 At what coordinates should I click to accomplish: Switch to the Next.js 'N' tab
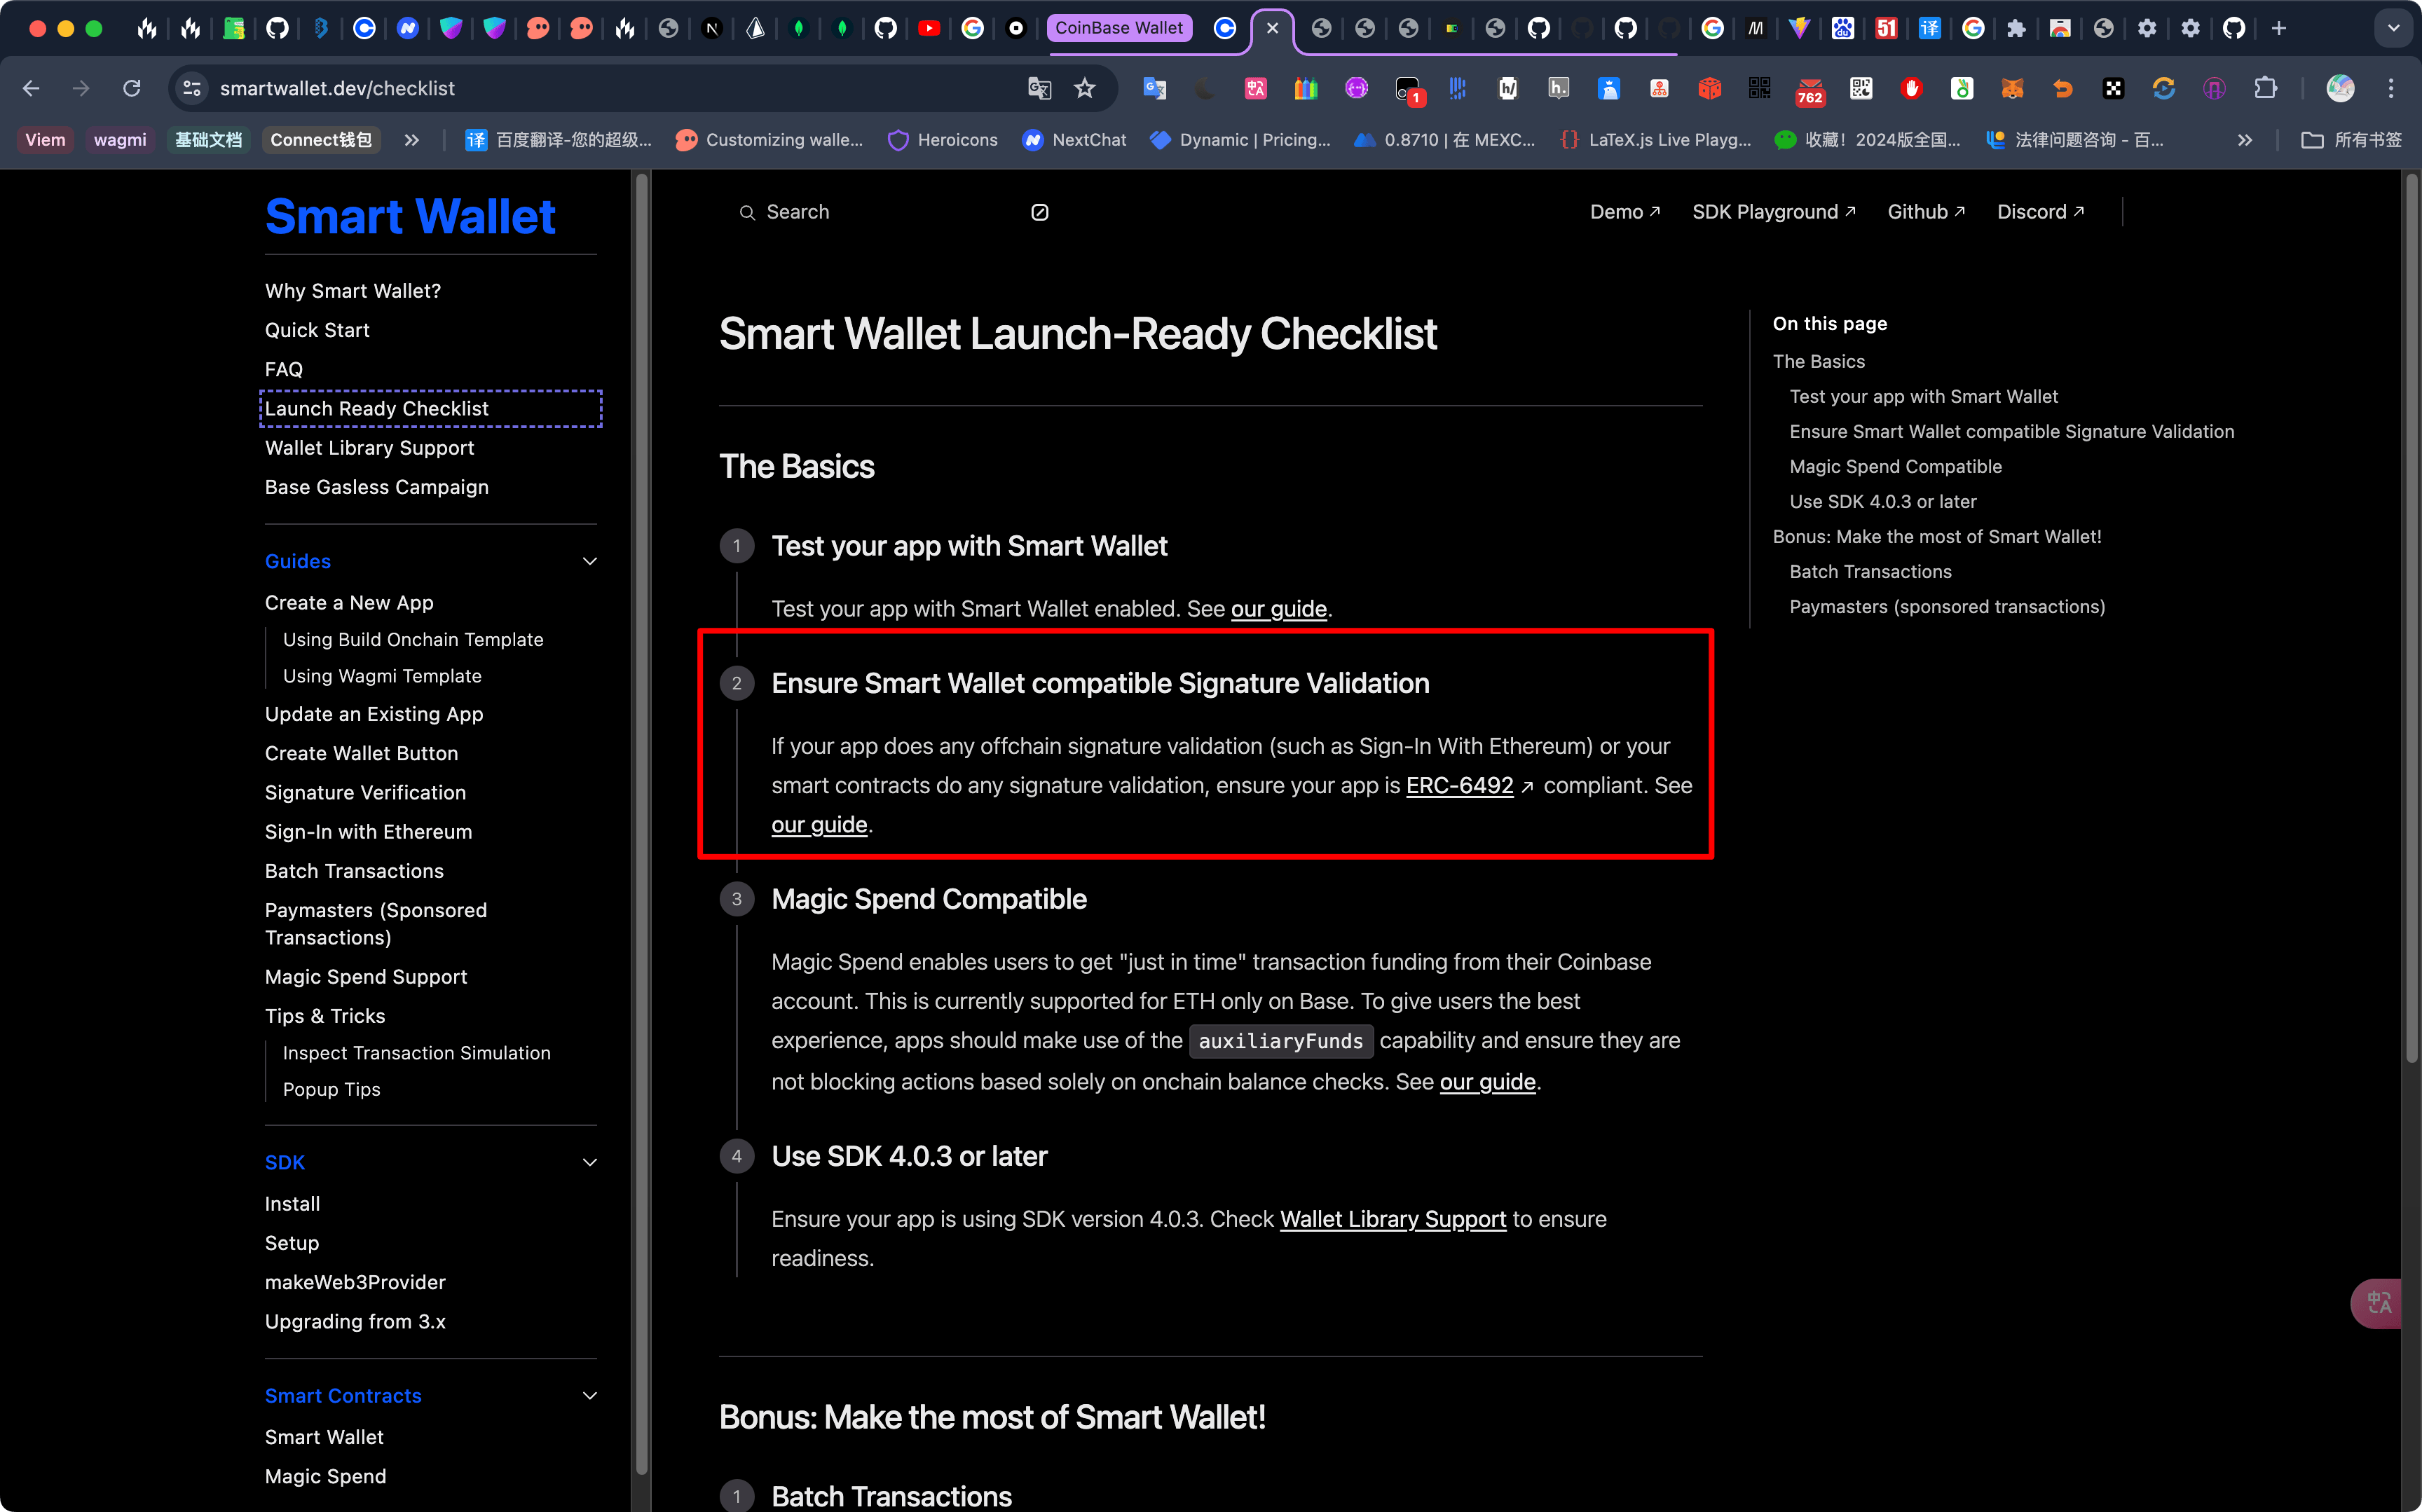[x=712, y=28]
